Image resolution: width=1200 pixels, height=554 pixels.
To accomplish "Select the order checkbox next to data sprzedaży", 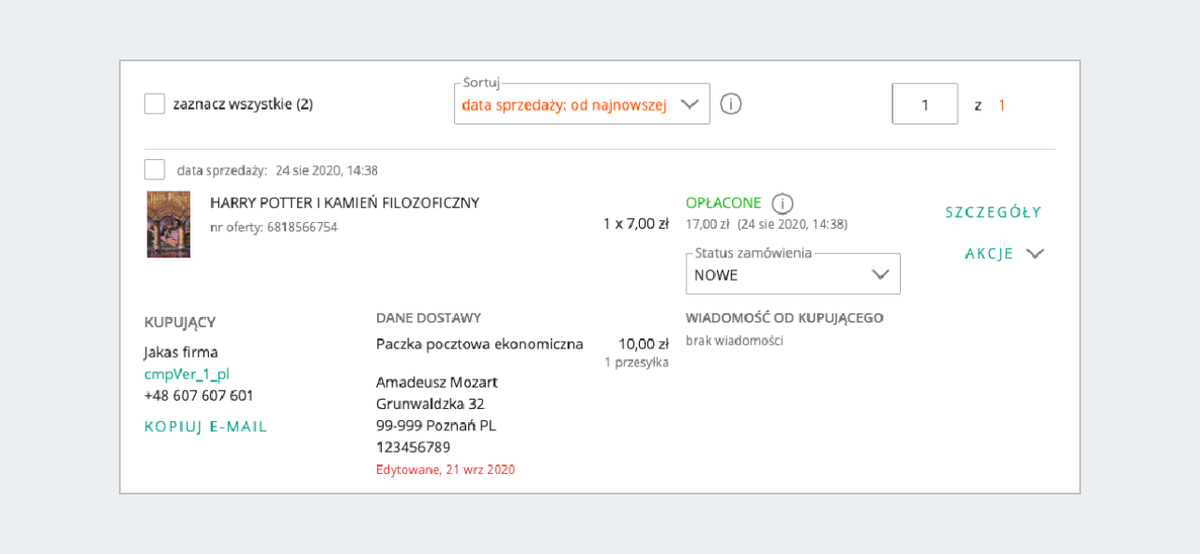I will (154, 169).
